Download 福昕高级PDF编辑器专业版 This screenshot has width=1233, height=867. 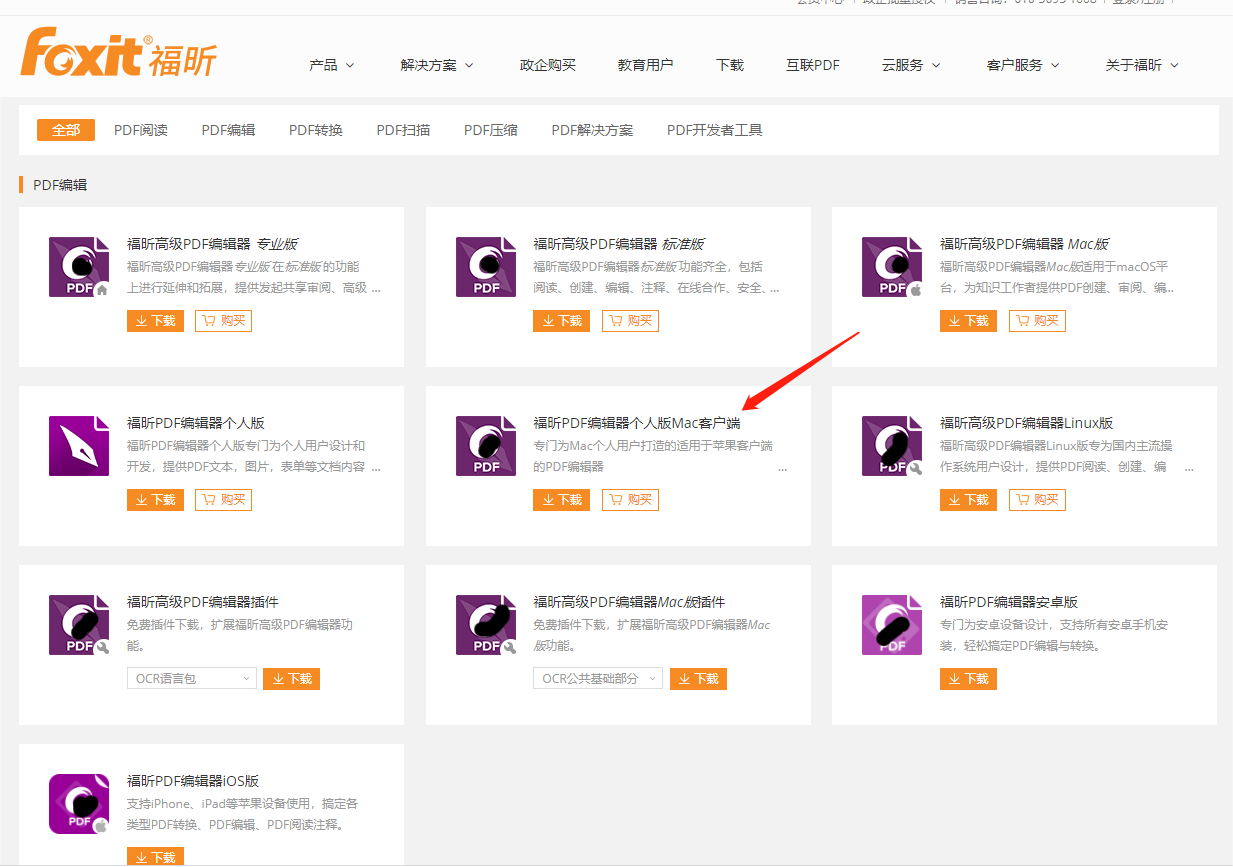click(155, 321)
